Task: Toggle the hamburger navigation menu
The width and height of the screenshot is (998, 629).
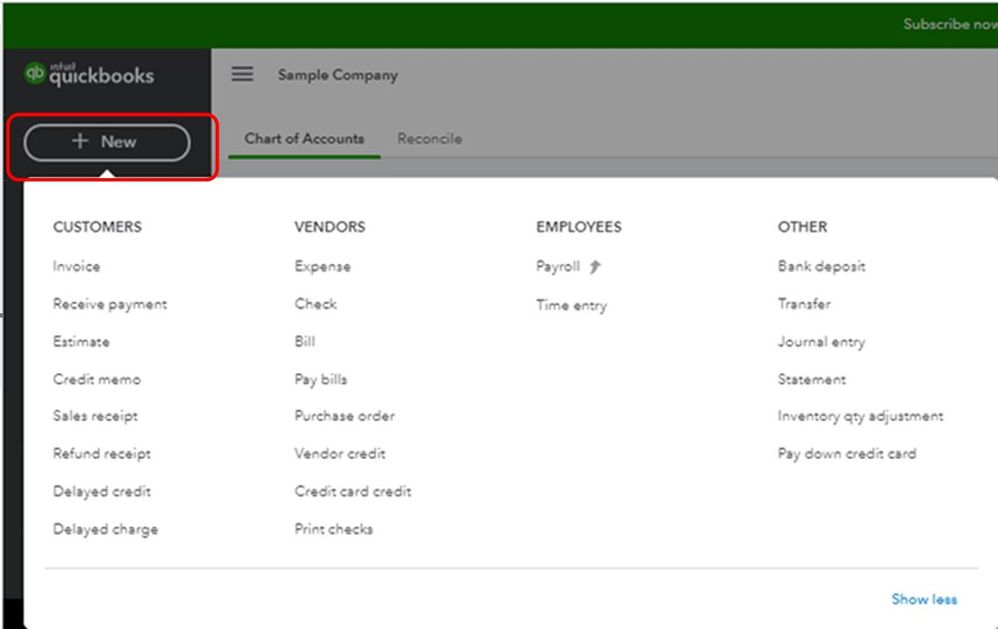Action: click(x=242, y=75)
